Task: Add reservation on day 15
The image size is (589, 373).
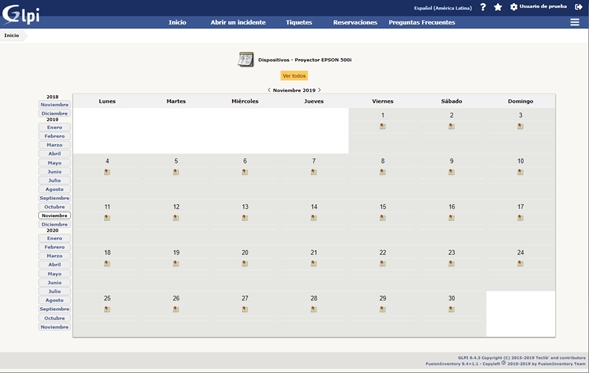Action: point(382,218)
